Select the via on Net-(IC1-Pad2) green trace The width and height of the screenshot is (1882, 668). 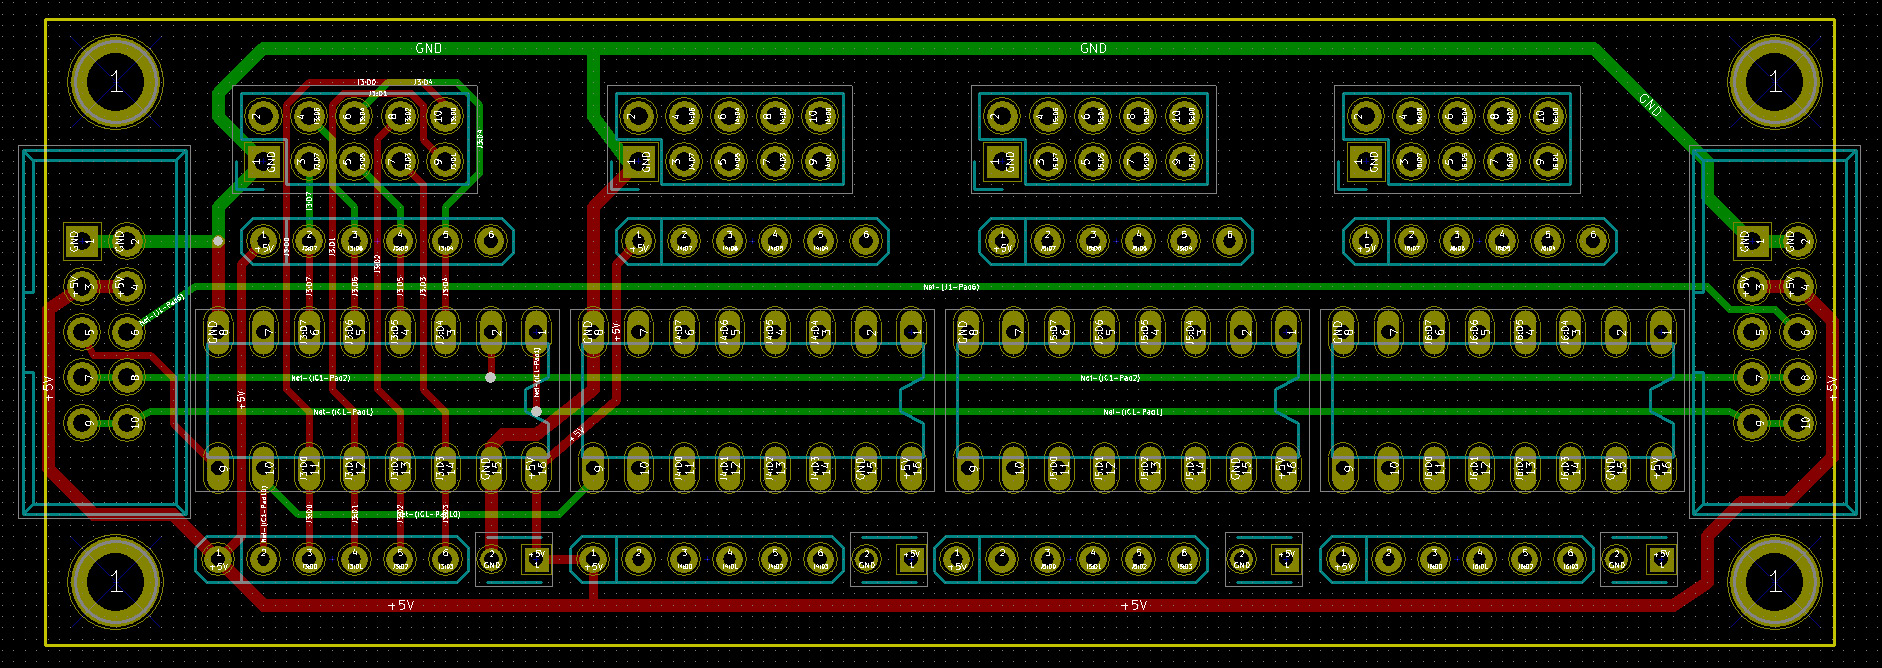pyautogui.click(x=490, y=377)
